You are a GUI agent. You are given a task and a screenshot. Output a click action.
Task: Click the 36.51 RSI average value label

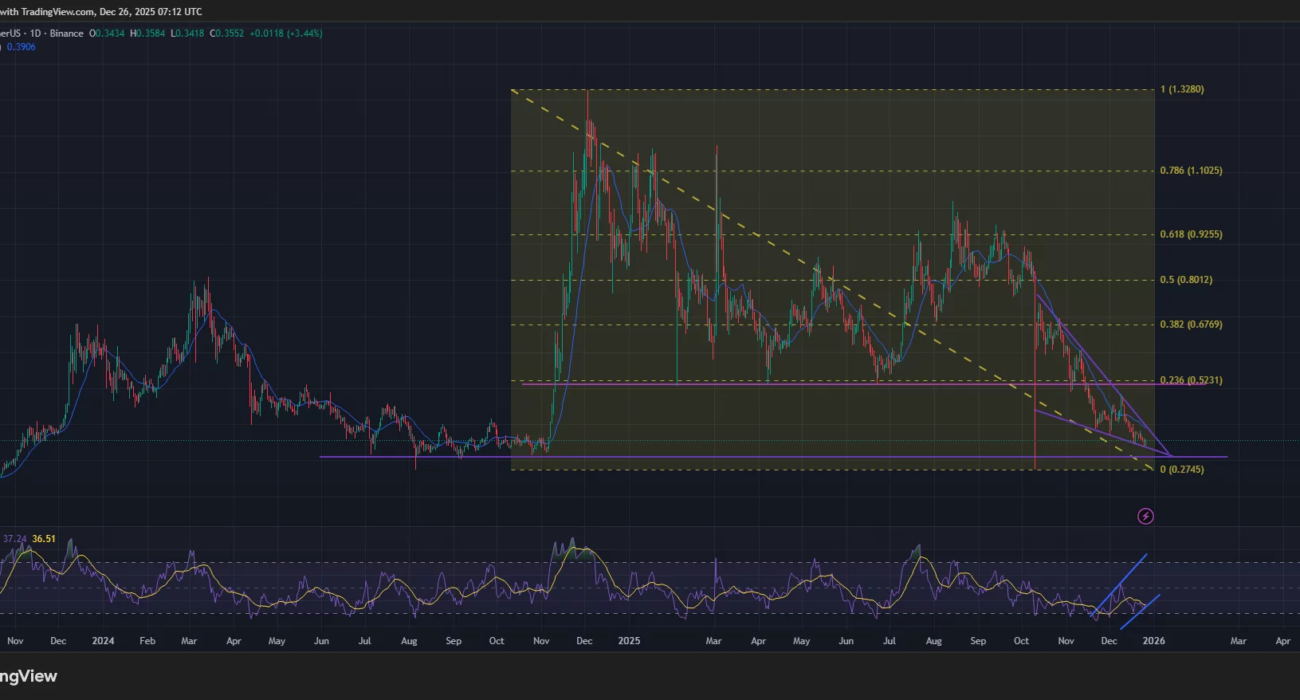pyautogui.click(x=43, y=539)
